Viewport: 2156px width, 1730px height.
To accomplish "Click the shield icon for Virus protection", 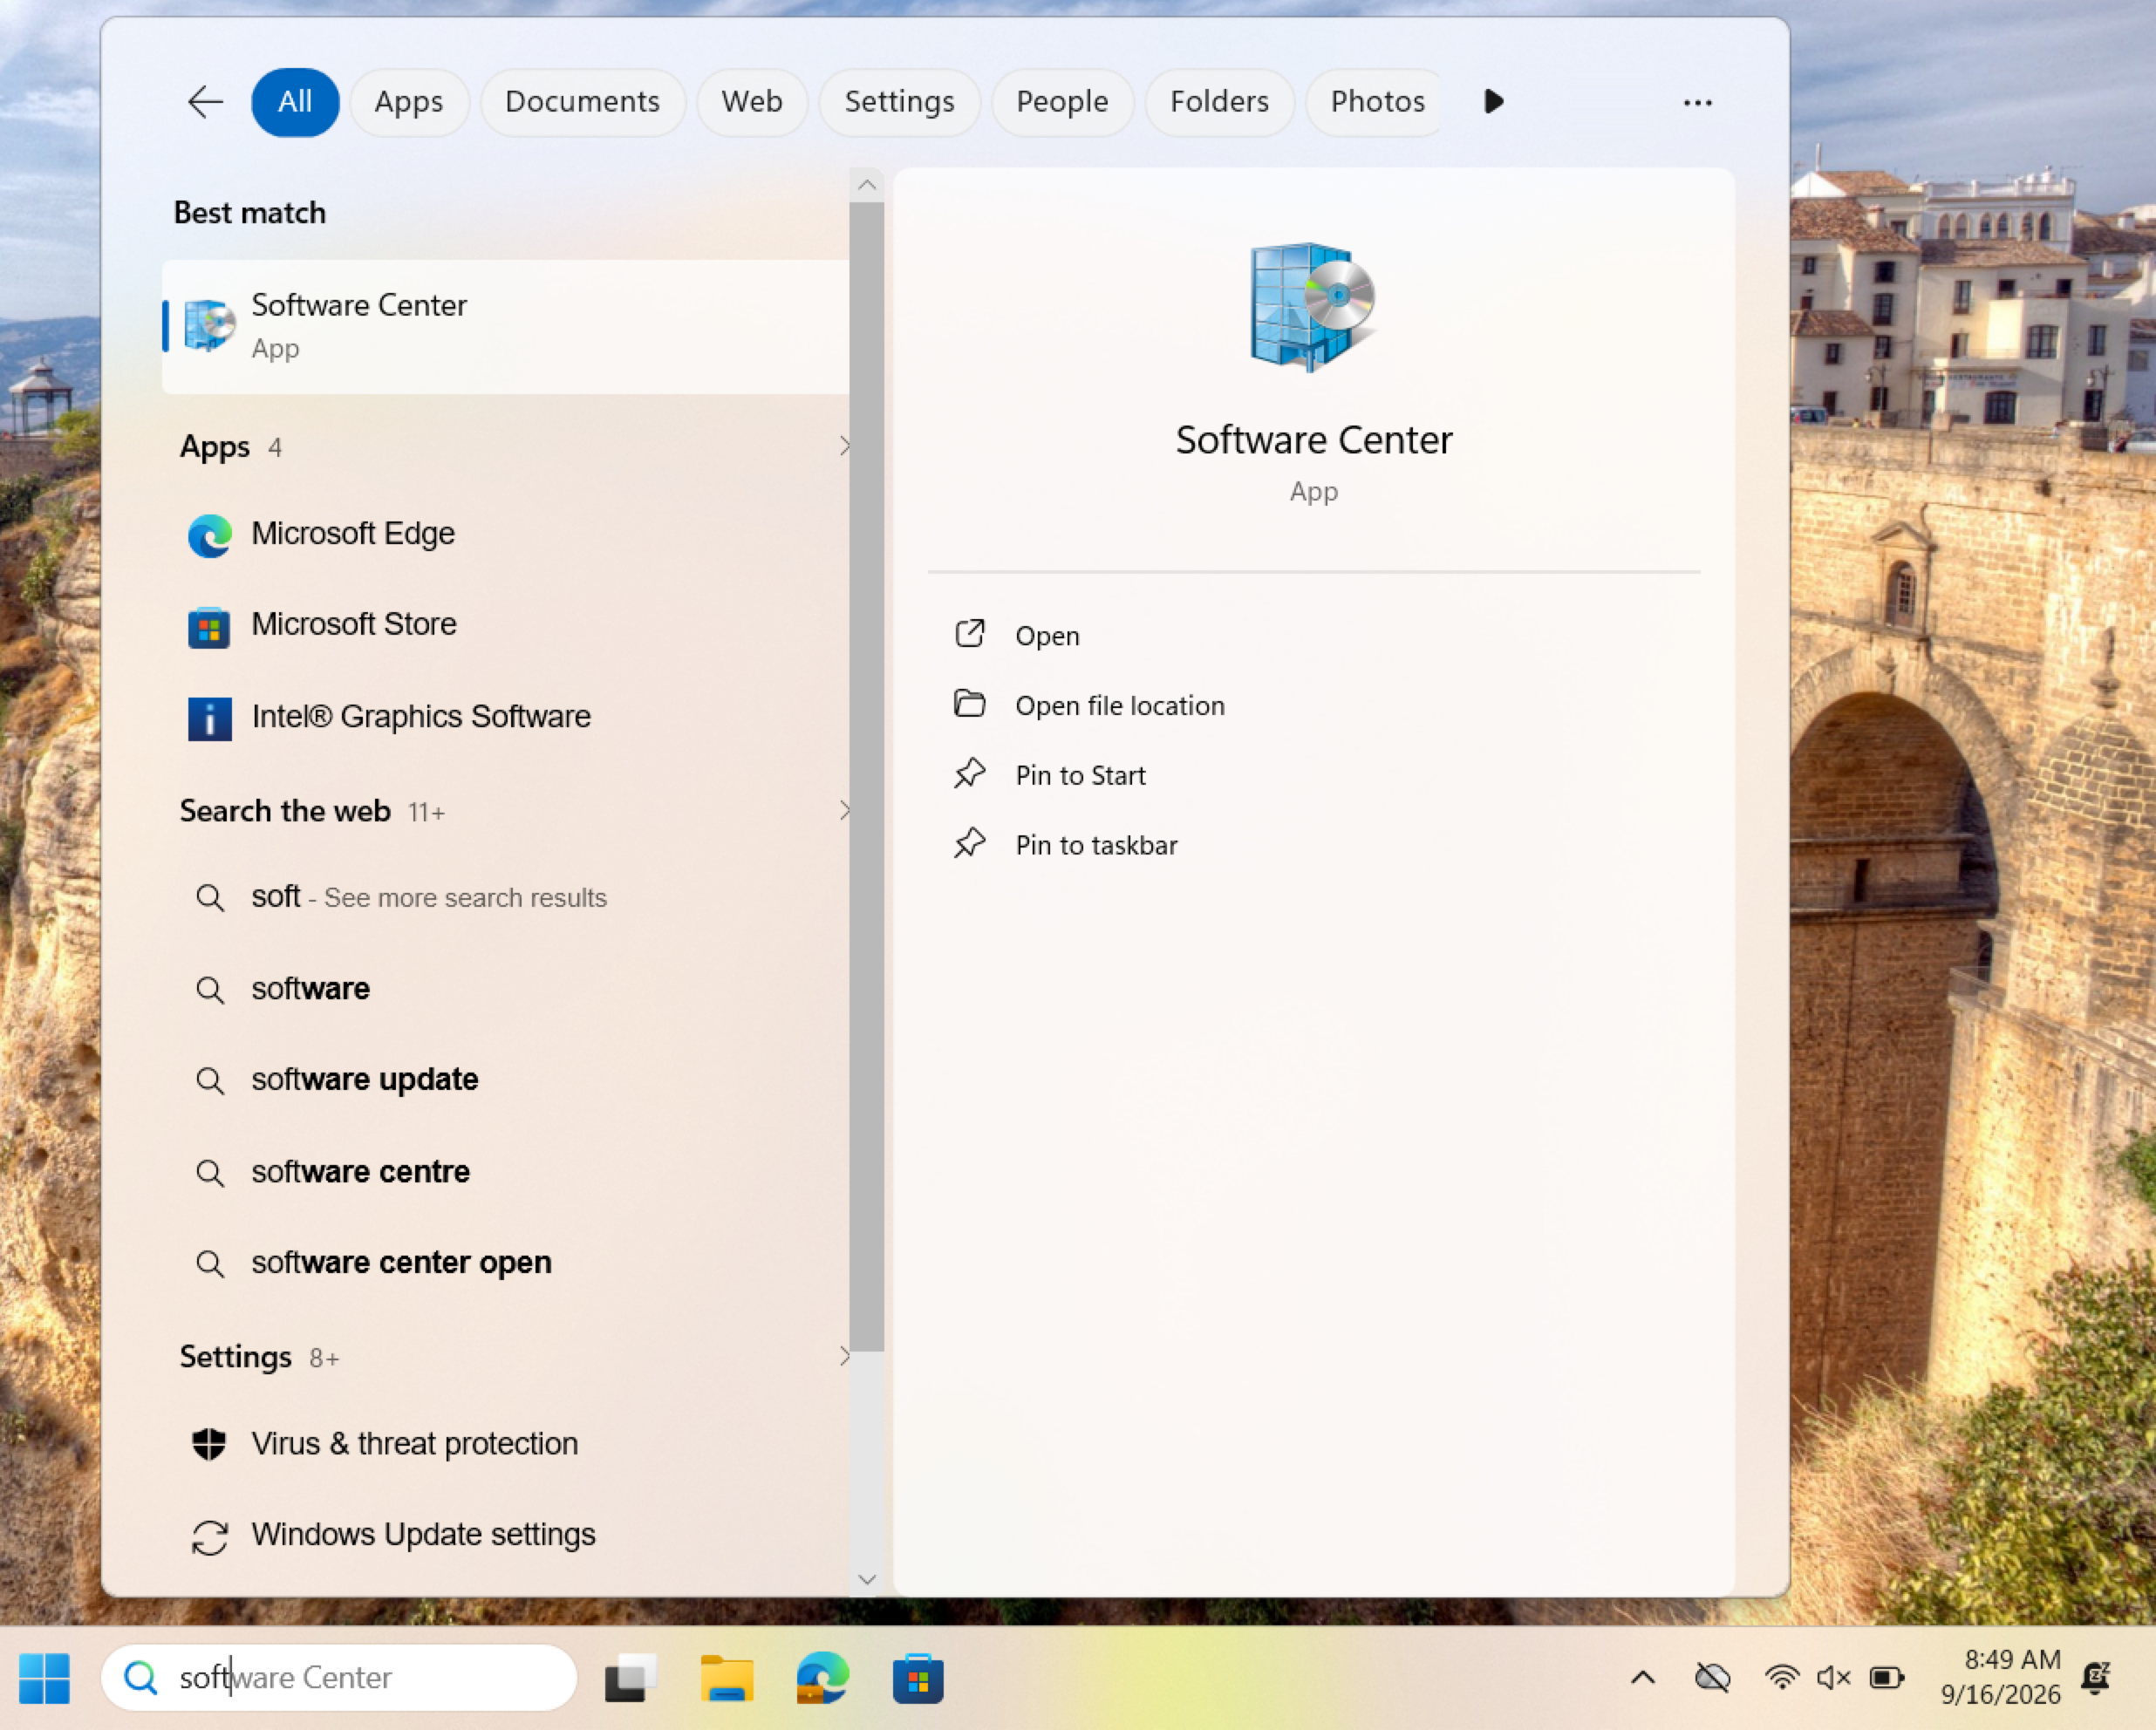I will click(x=209, y=1444).
